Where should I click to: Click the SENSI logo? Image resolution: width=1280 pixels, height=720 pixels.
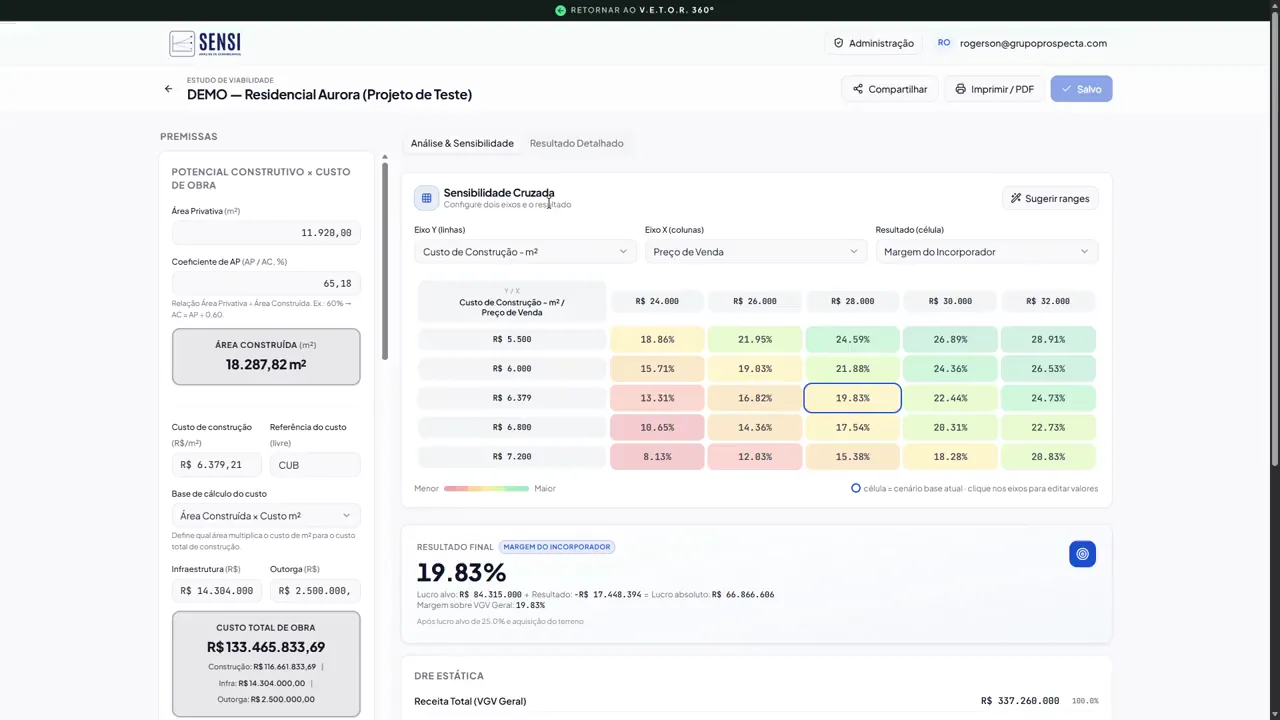[x=205, y=43]
